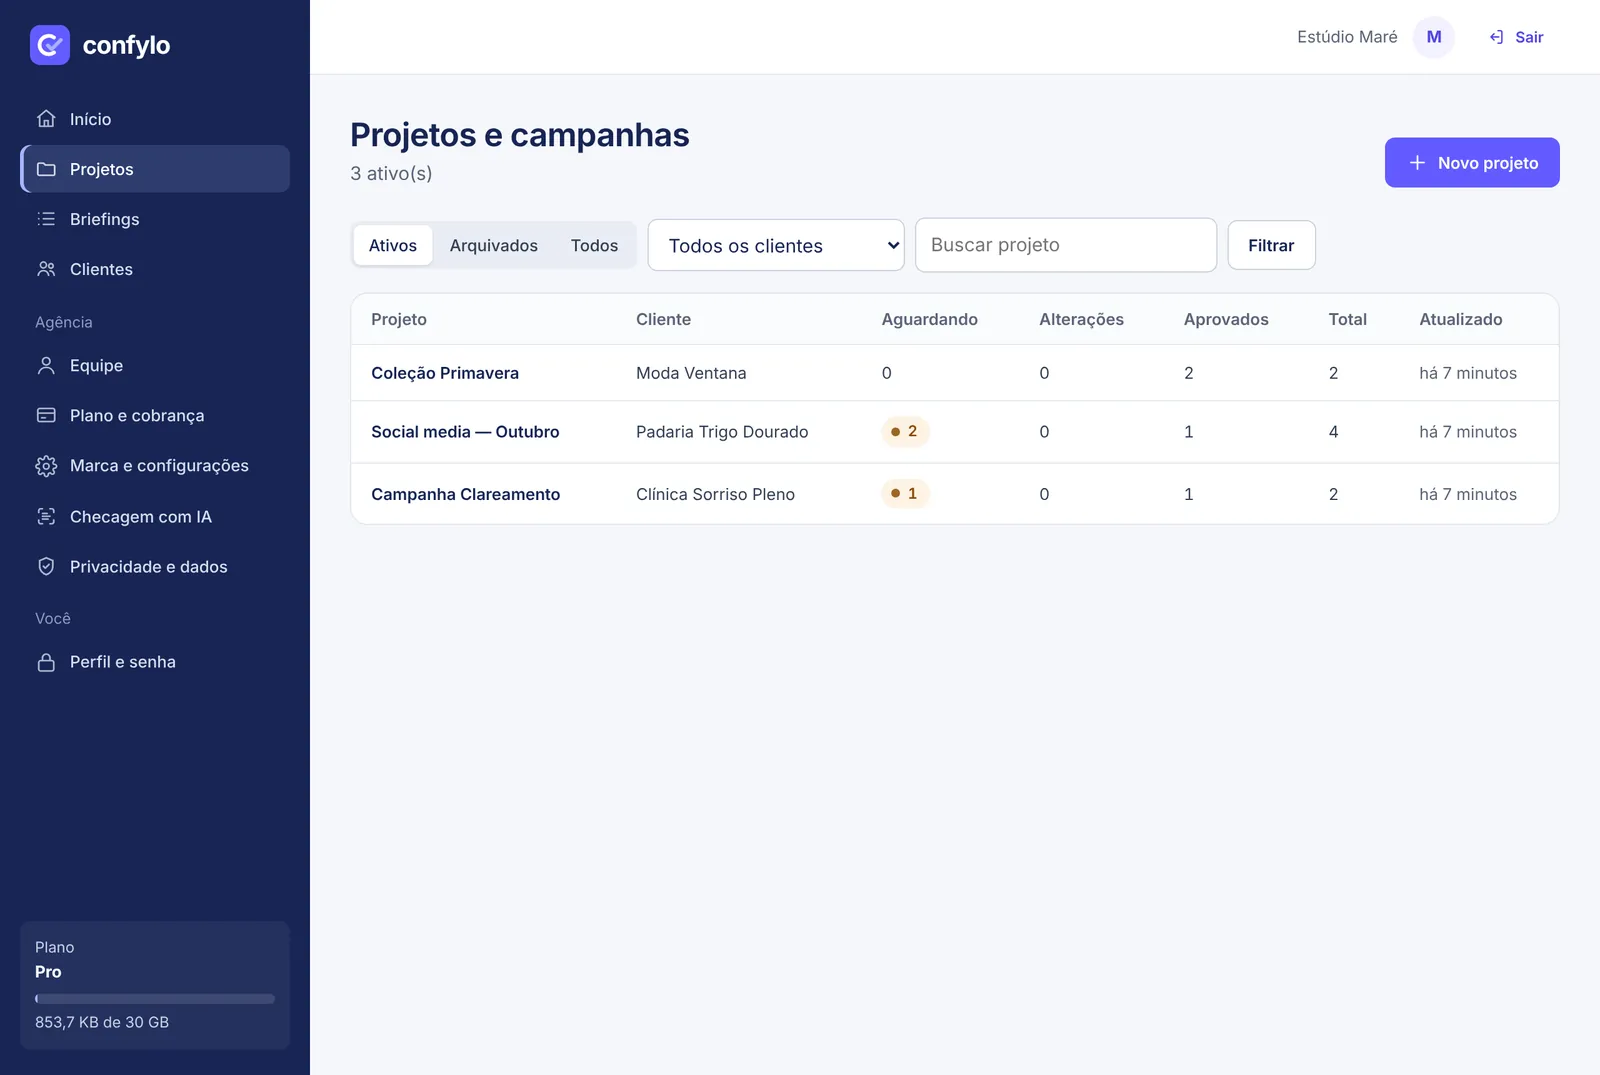Click the pending badge showing 2
Screen dimensions: 1600x1075
pyautogui.click(x=905, y=432)
